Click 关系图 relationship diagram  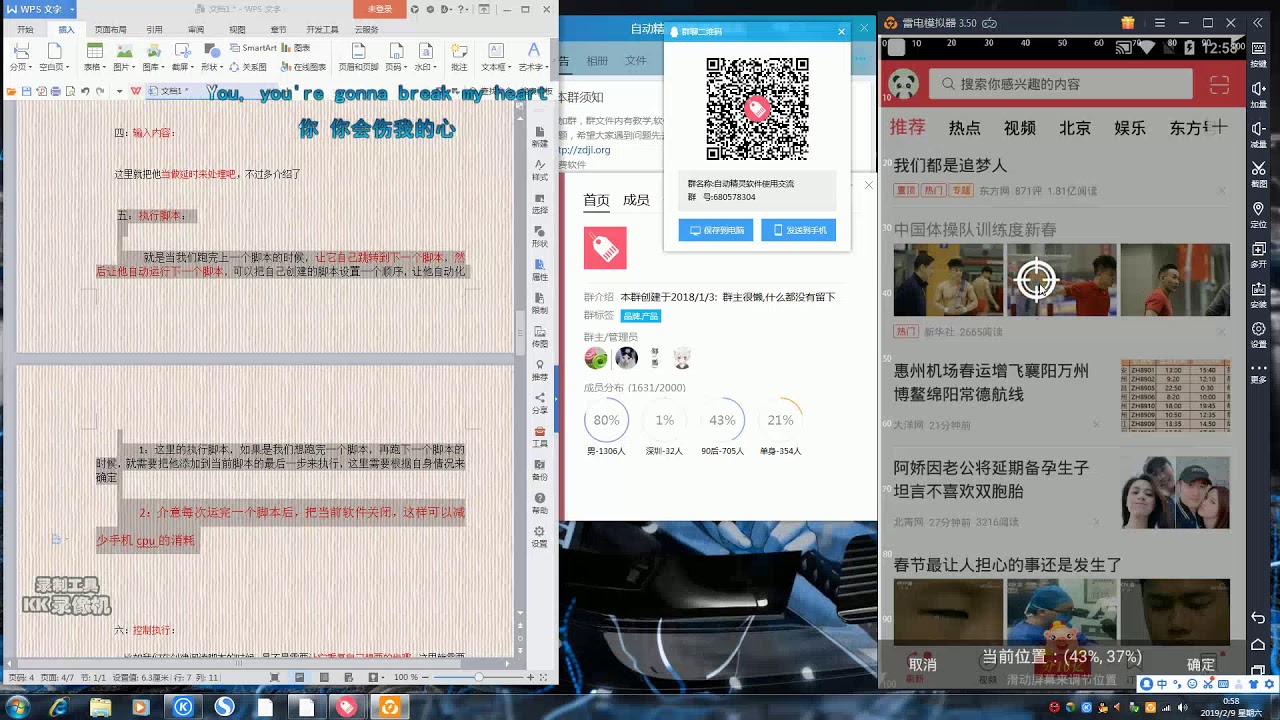click(x=248, y=67)
